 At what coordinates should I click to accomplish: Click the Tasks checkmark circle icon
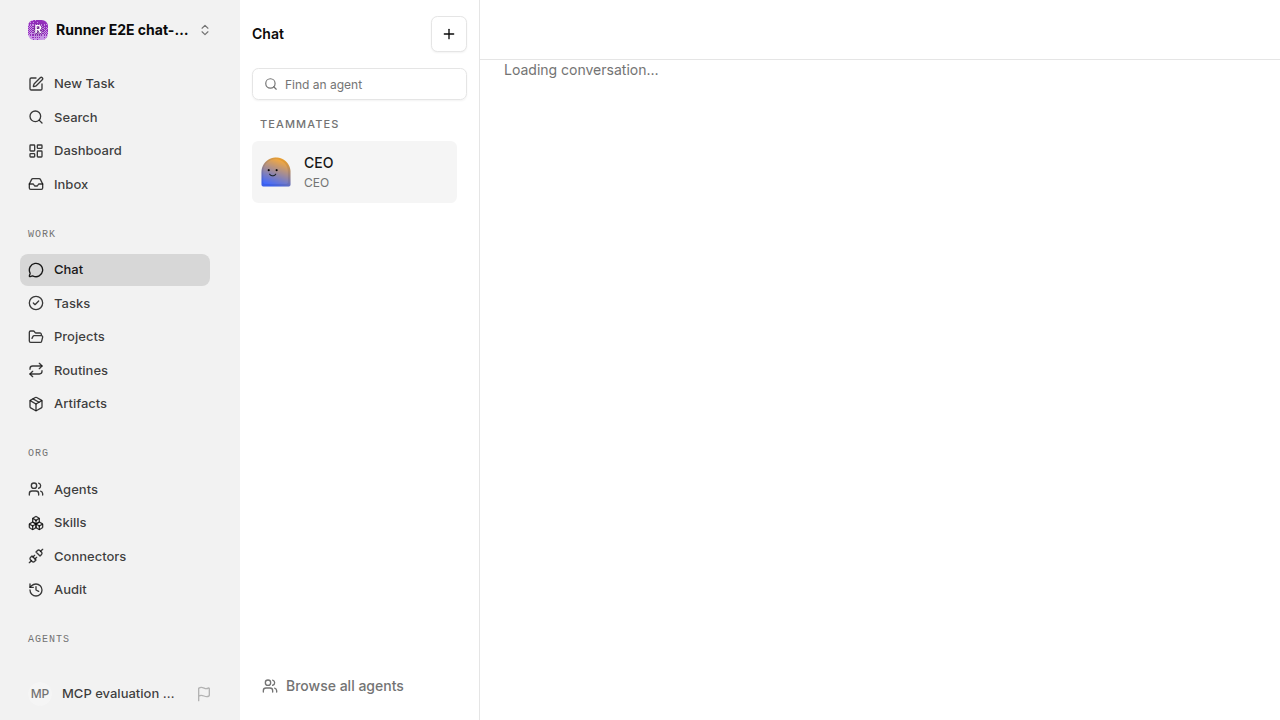(x=36, y=304)
